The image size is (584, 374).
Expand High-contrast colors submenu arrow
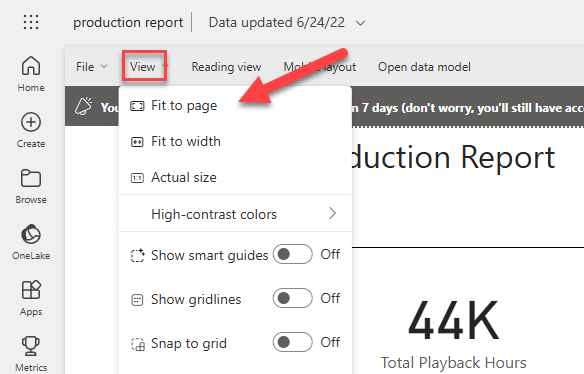click(332, 213)
